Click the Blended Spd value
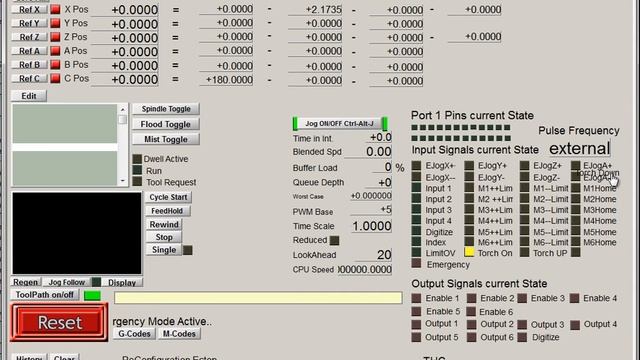This screenshot has height=360, width=640. point(368,151)
